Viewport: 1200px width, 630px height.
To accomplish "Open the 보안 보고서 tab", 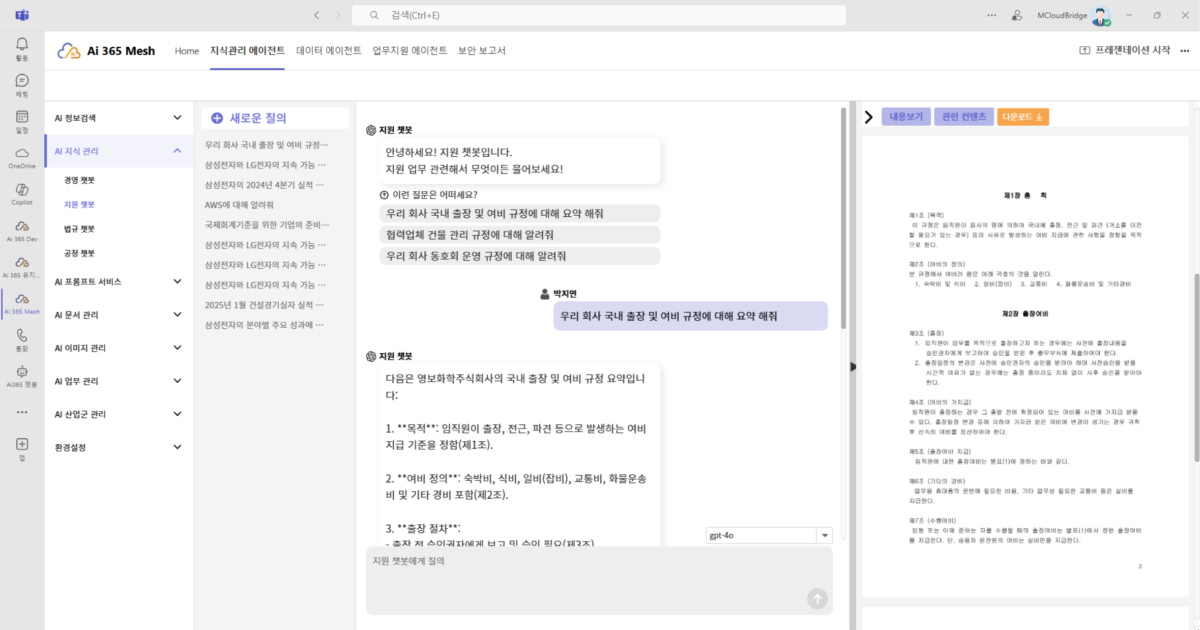I will point(482,51).
